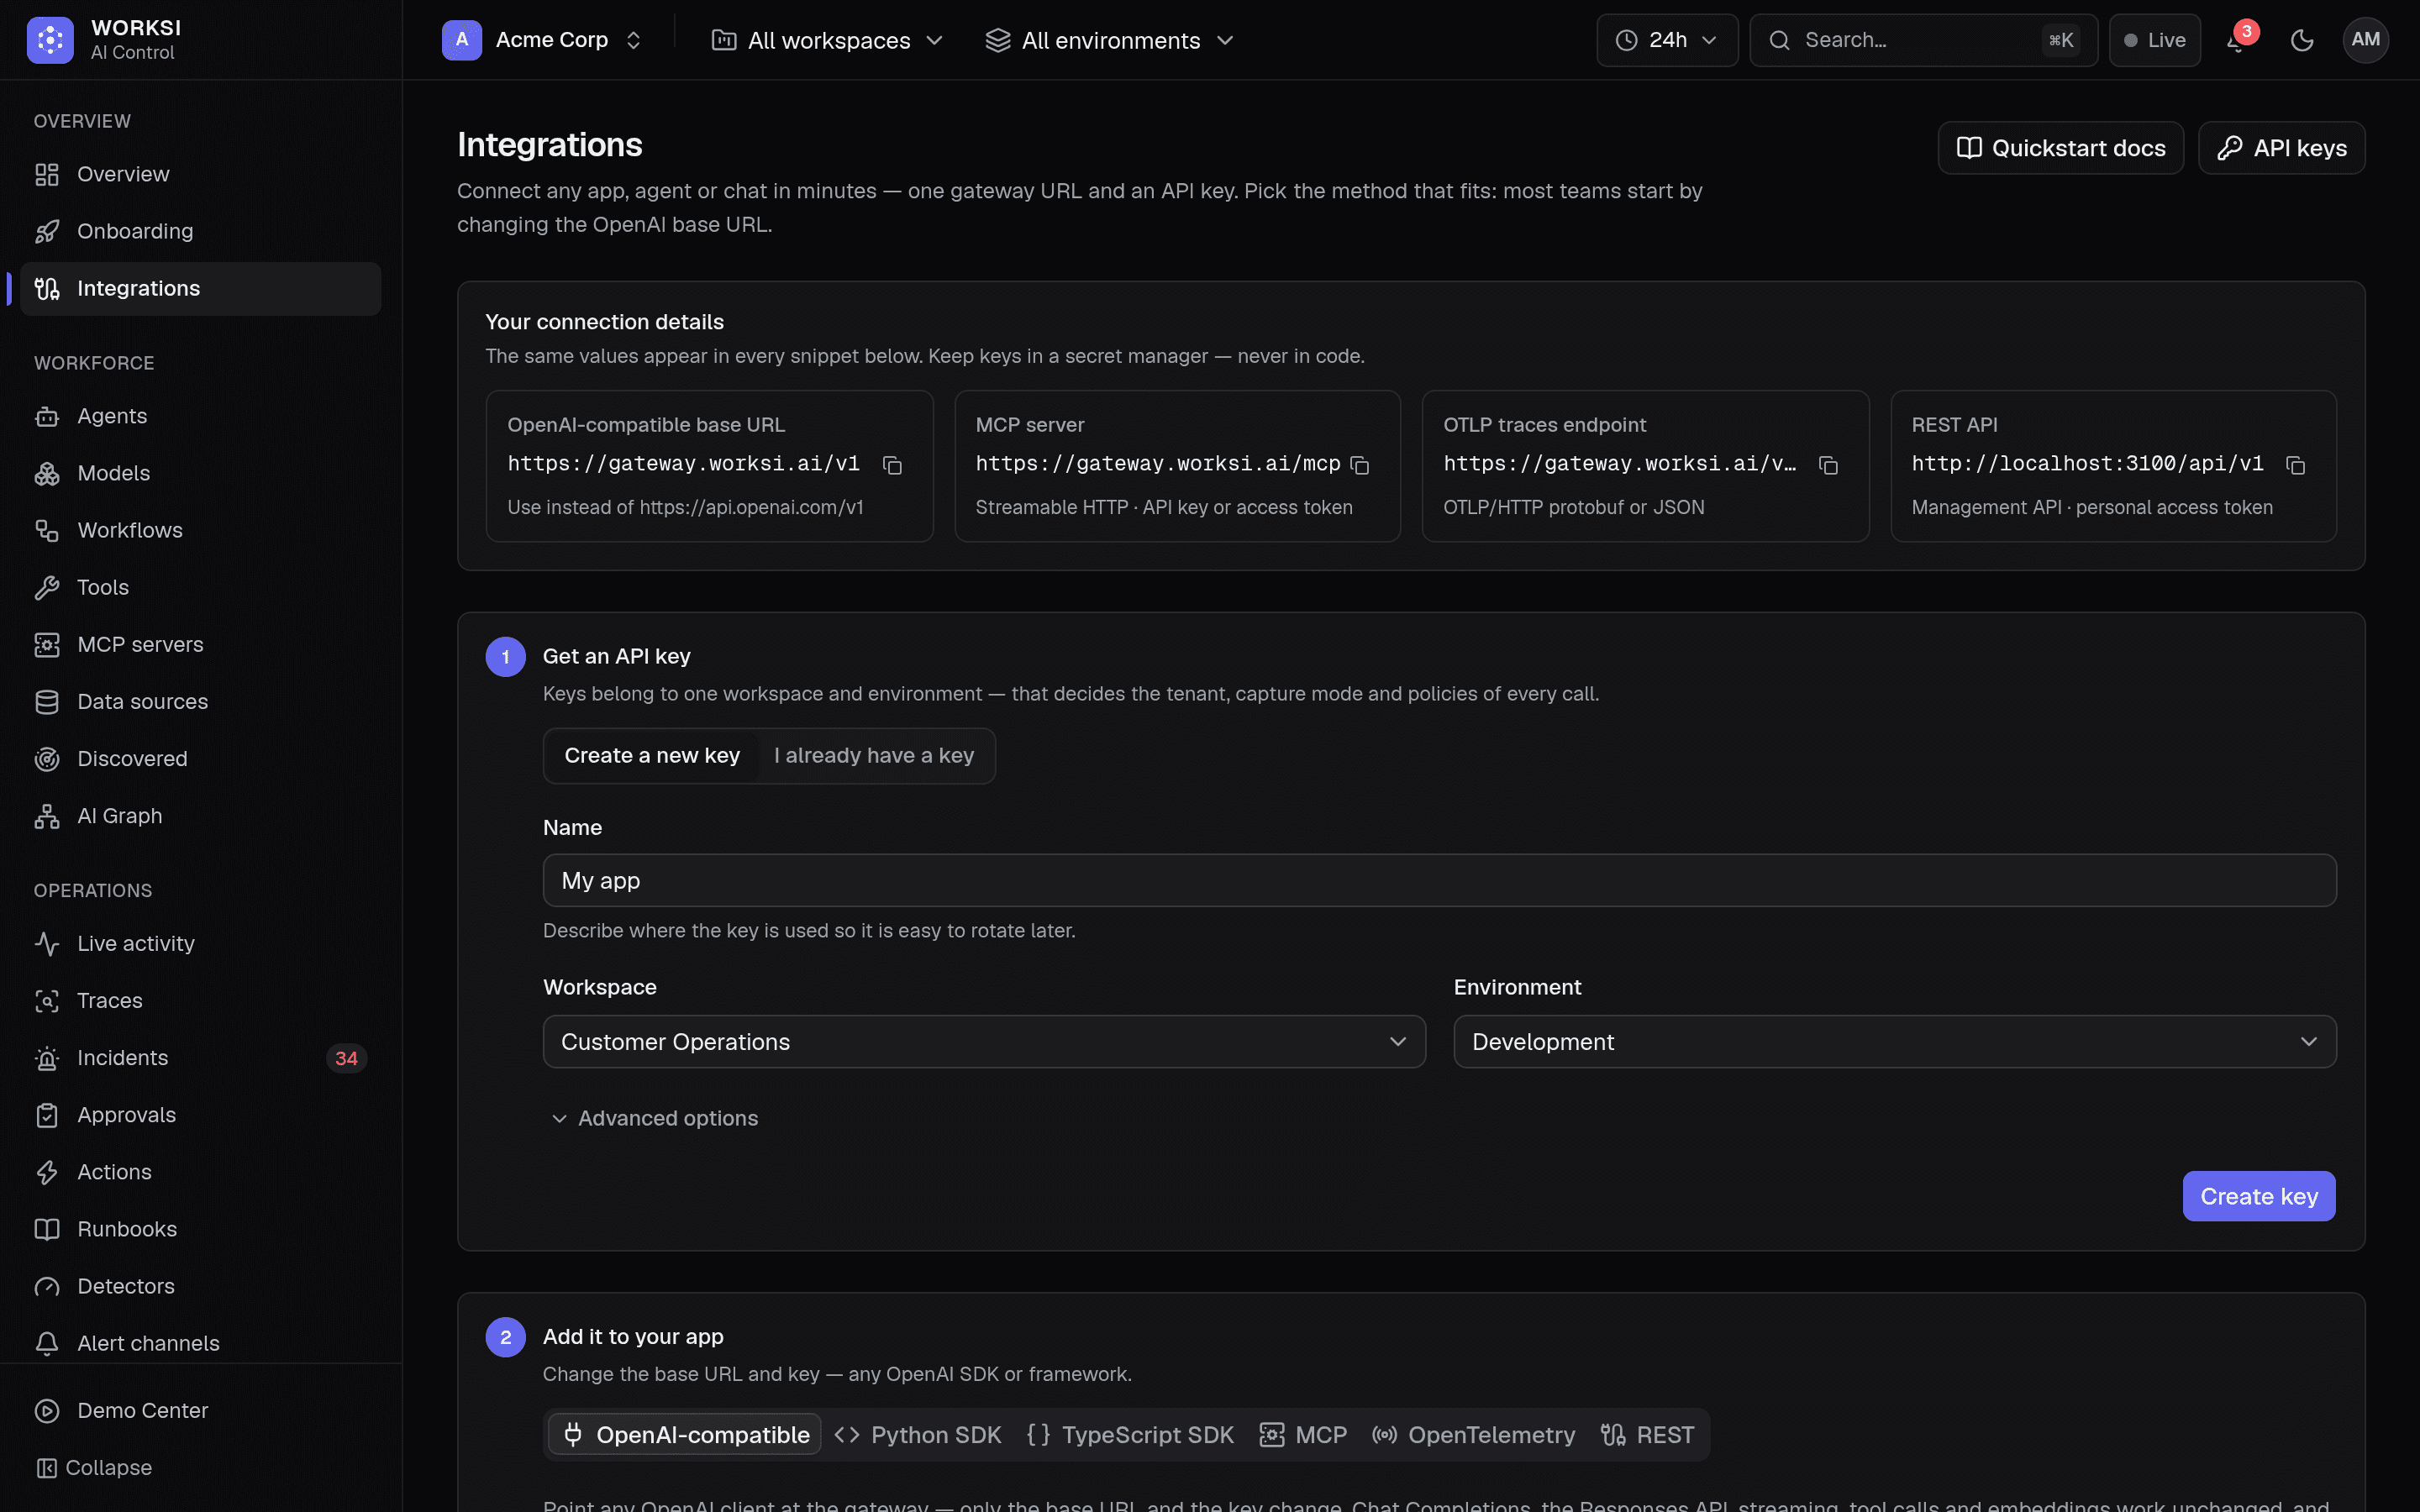
Task: Open Incidents with 34 badge
Action: click(200, 1057)
